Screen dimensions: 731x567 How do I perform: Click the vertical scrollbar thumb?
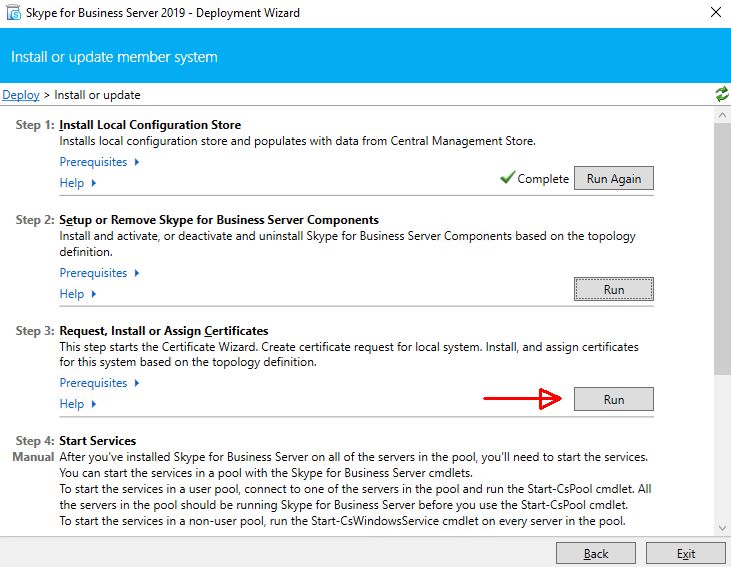[722, 249]
